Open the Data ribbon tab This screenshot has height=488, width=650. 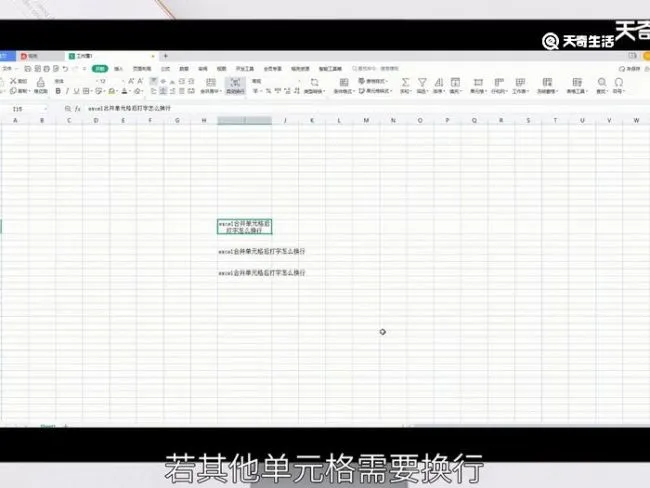[x=184, y=69]
